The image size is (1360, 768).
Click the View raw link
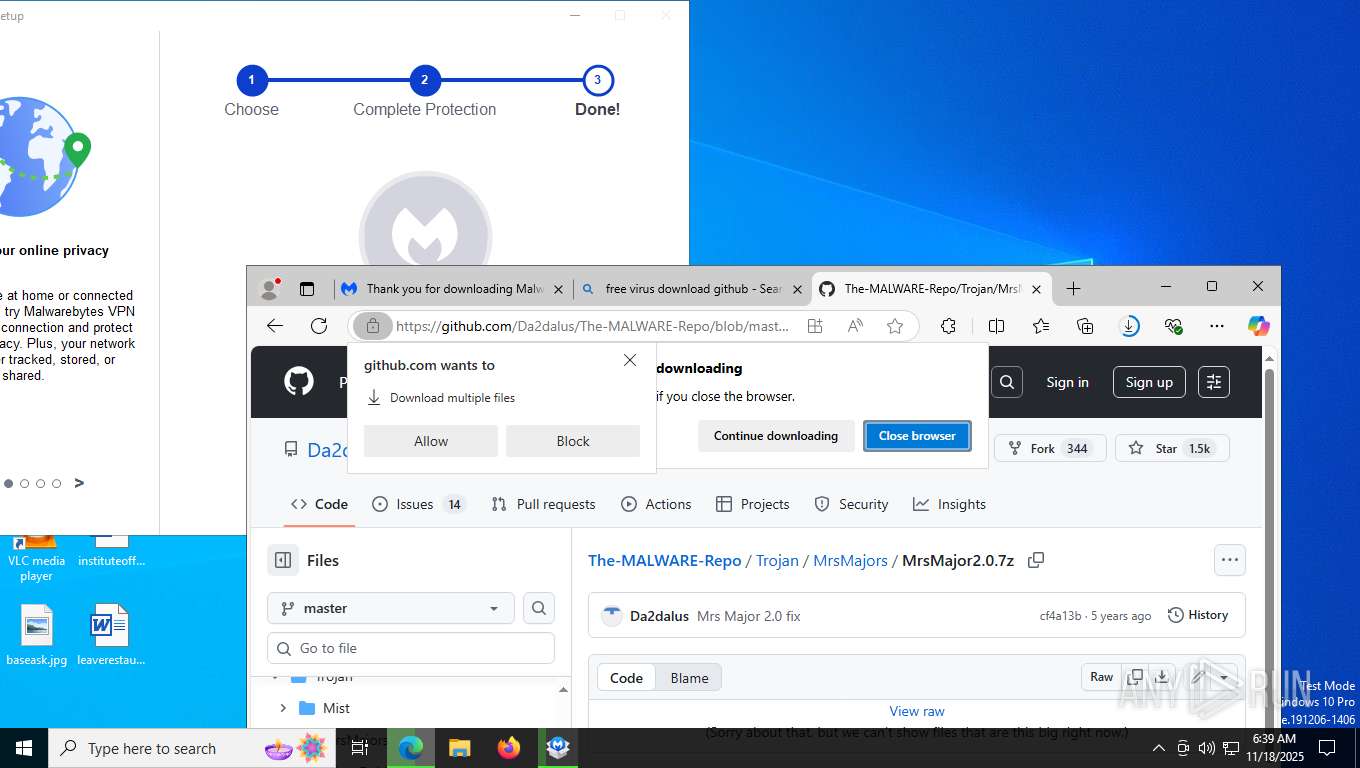click(x=917, y=711)
